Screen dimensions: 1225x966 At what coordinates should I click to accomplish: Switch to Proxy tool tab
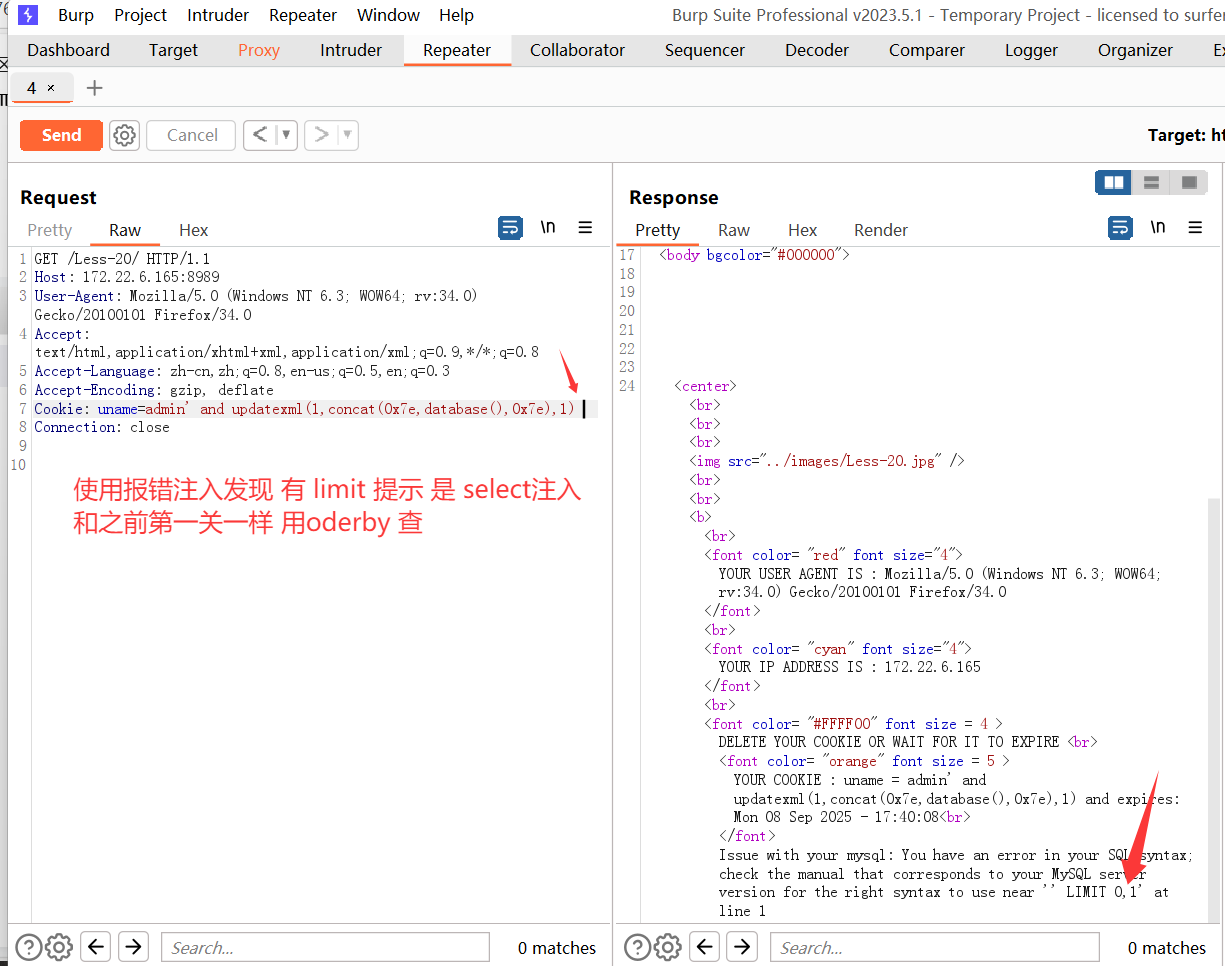click(259, 50)
